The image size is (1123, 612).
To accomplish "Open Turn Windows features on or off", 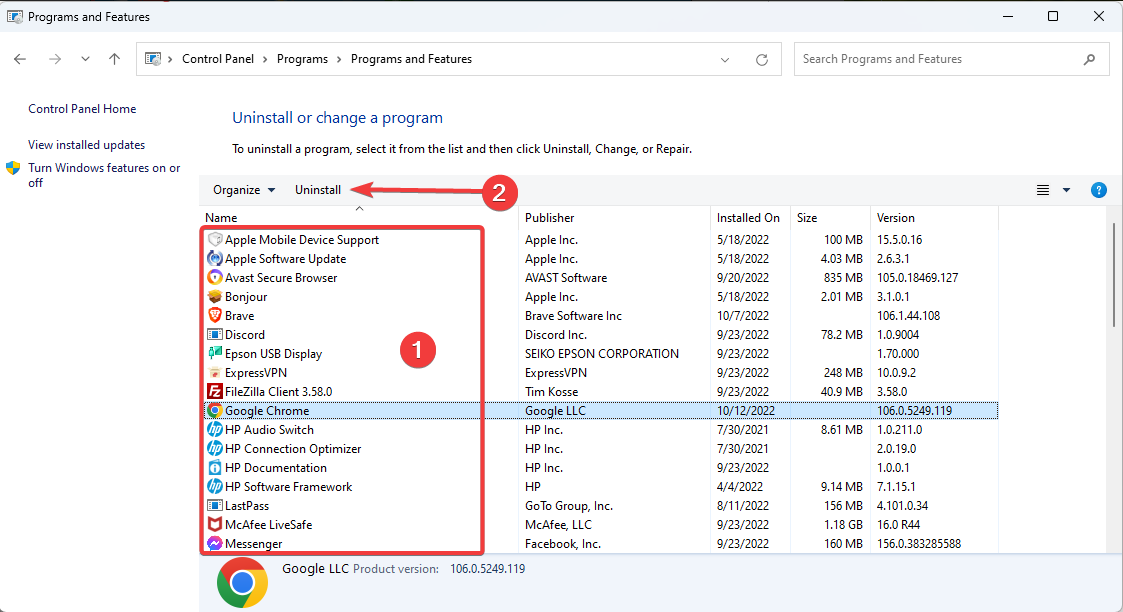I will 105,175.
